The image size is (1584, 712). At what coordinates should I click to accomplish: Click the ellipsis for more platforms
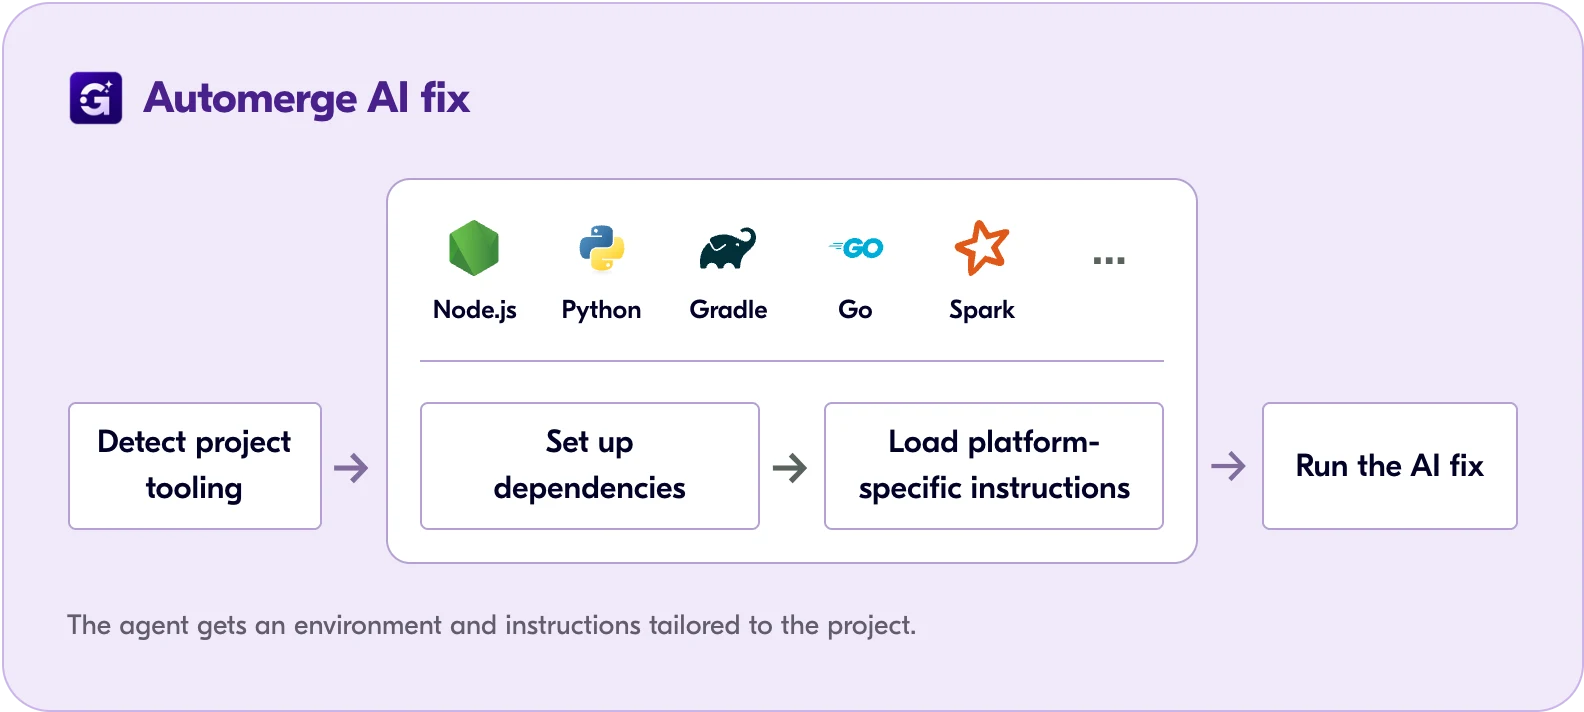pyautogui.click(x=1109, y=260)
